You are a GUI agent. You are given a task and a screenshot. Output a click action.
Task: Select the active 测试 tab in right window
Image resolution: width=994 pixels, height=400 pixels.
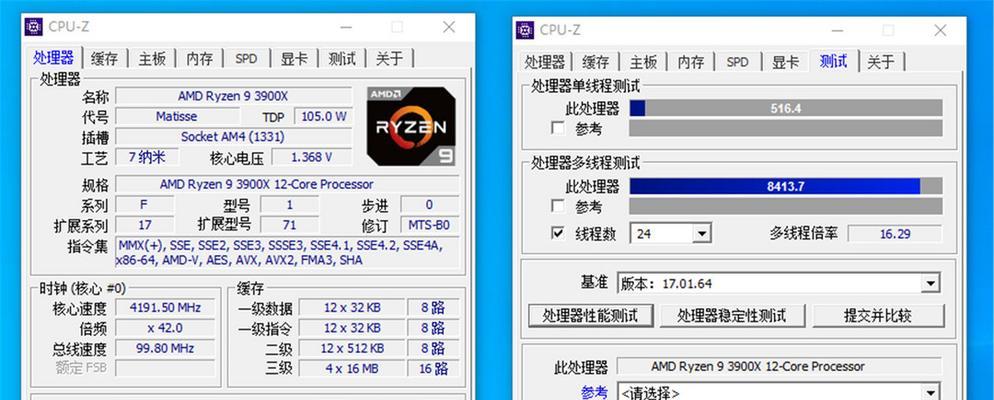coord(834,61)
